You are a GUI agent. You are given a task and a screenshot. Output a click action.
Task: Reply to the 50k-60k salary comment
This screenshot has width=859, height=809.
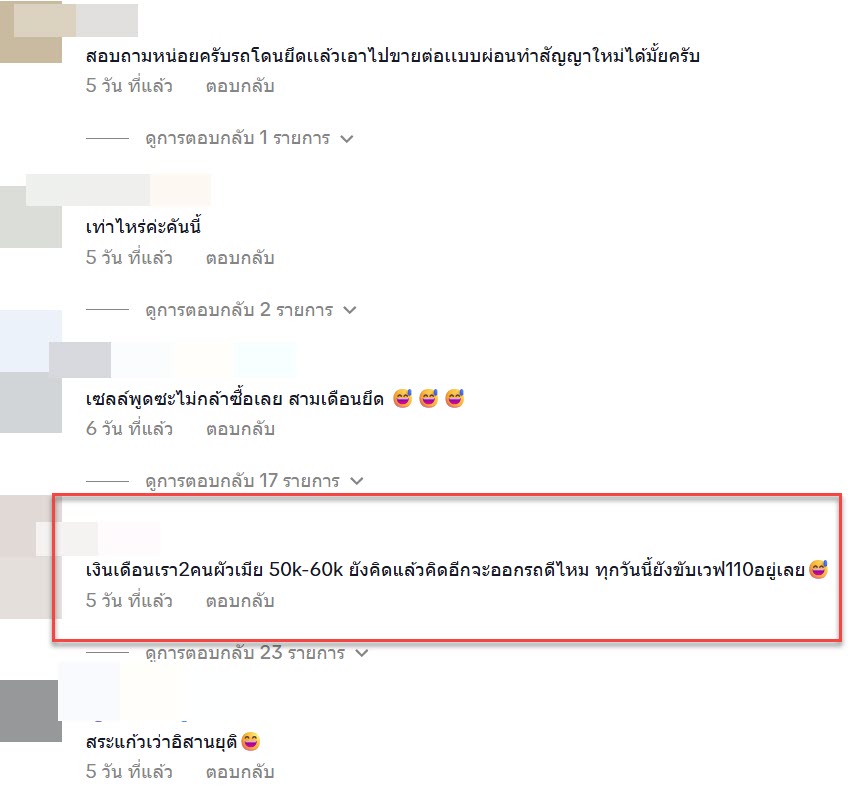(240, 601)
